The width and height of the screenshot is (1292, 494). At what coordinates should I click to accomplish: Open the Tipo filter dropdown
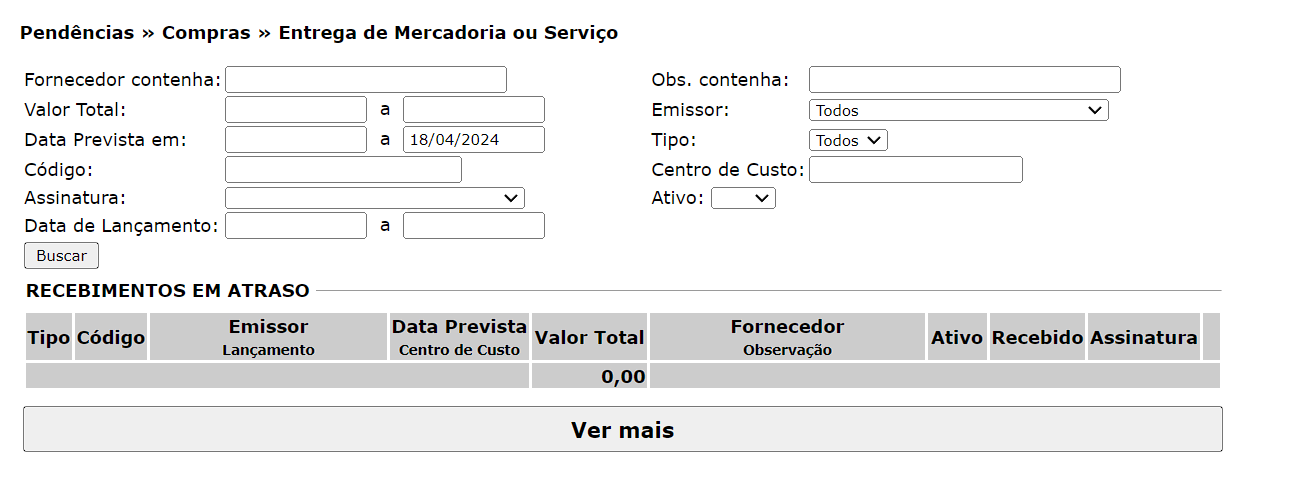click(x=848, y=140)
